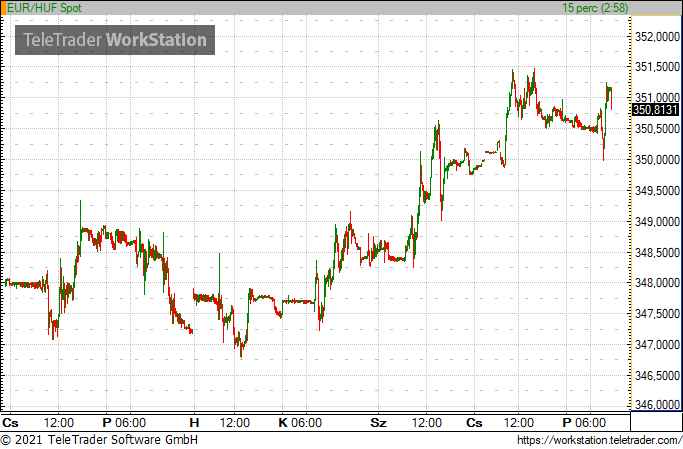Click the Sz day label on time axis
The width and height of the screenshot is (683, 449).
click(378, 422)
